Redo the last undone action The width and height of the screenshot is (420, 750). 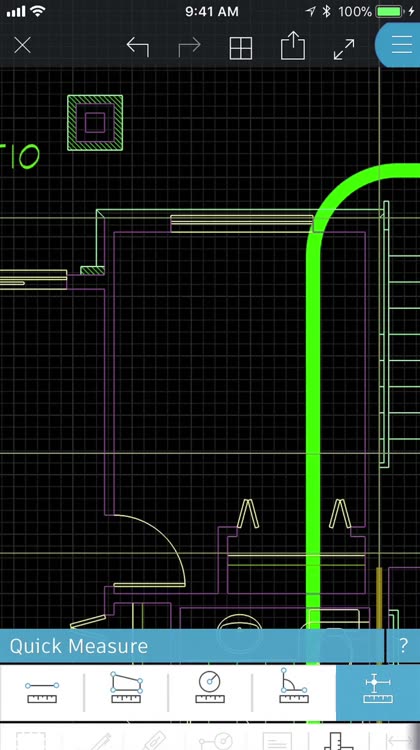tap(189, 47)
